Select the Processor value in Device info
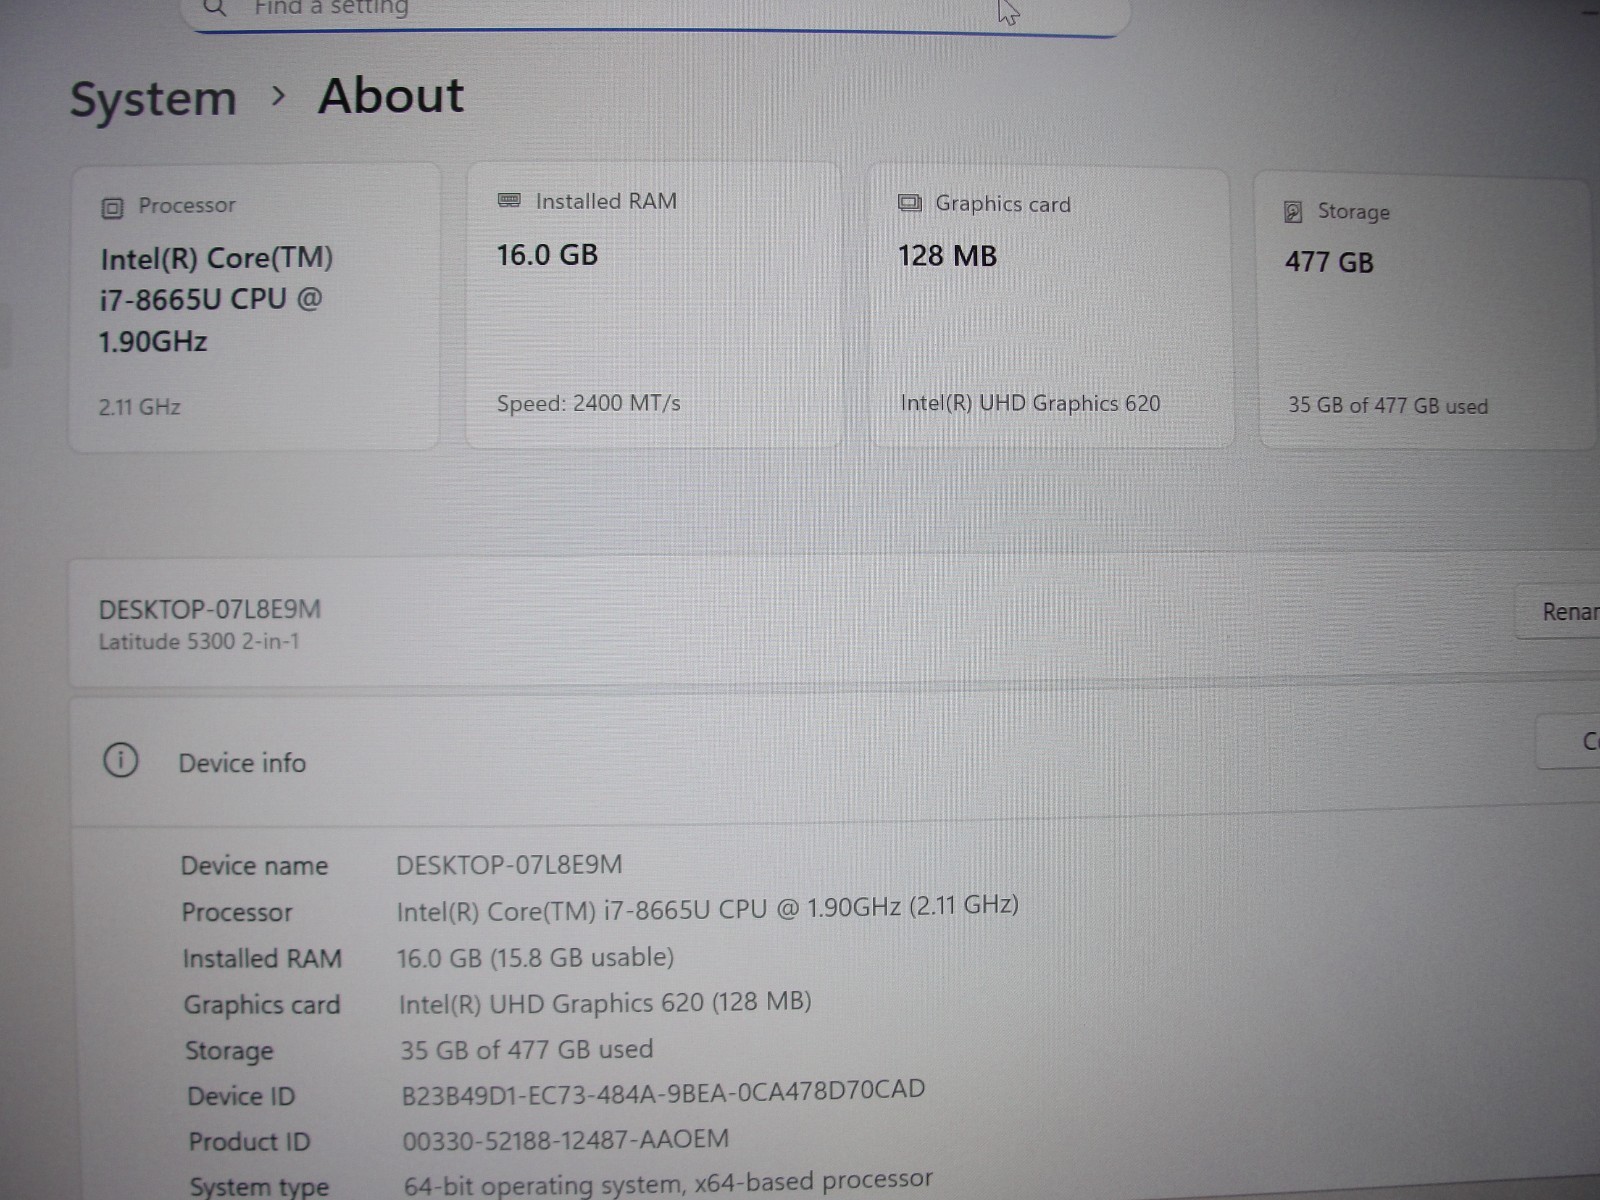Viewport: 1600px width, 1200px height. point(707,908)
